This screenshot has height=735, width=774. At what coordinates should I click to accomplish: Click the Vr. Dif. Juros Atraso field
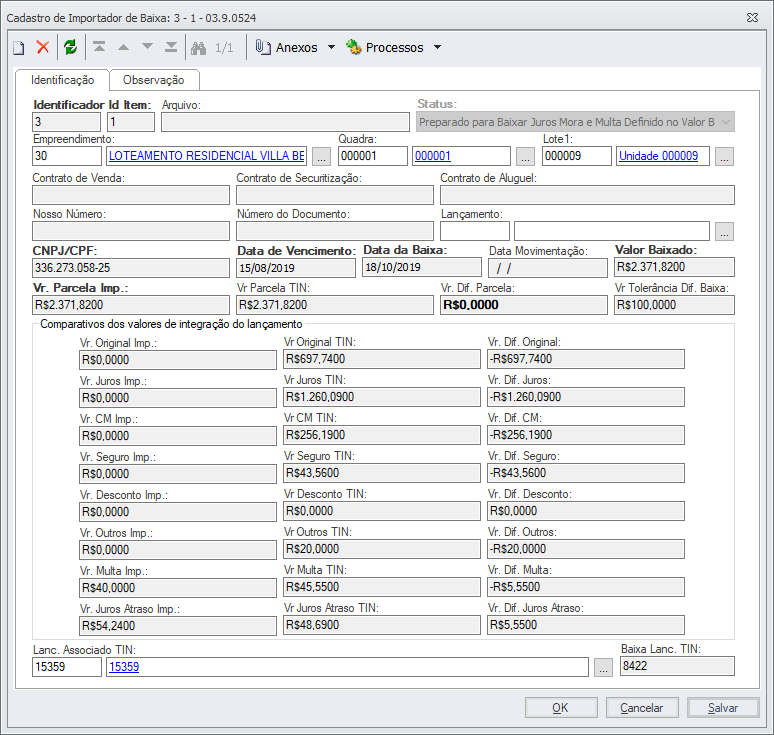(586, 625)
